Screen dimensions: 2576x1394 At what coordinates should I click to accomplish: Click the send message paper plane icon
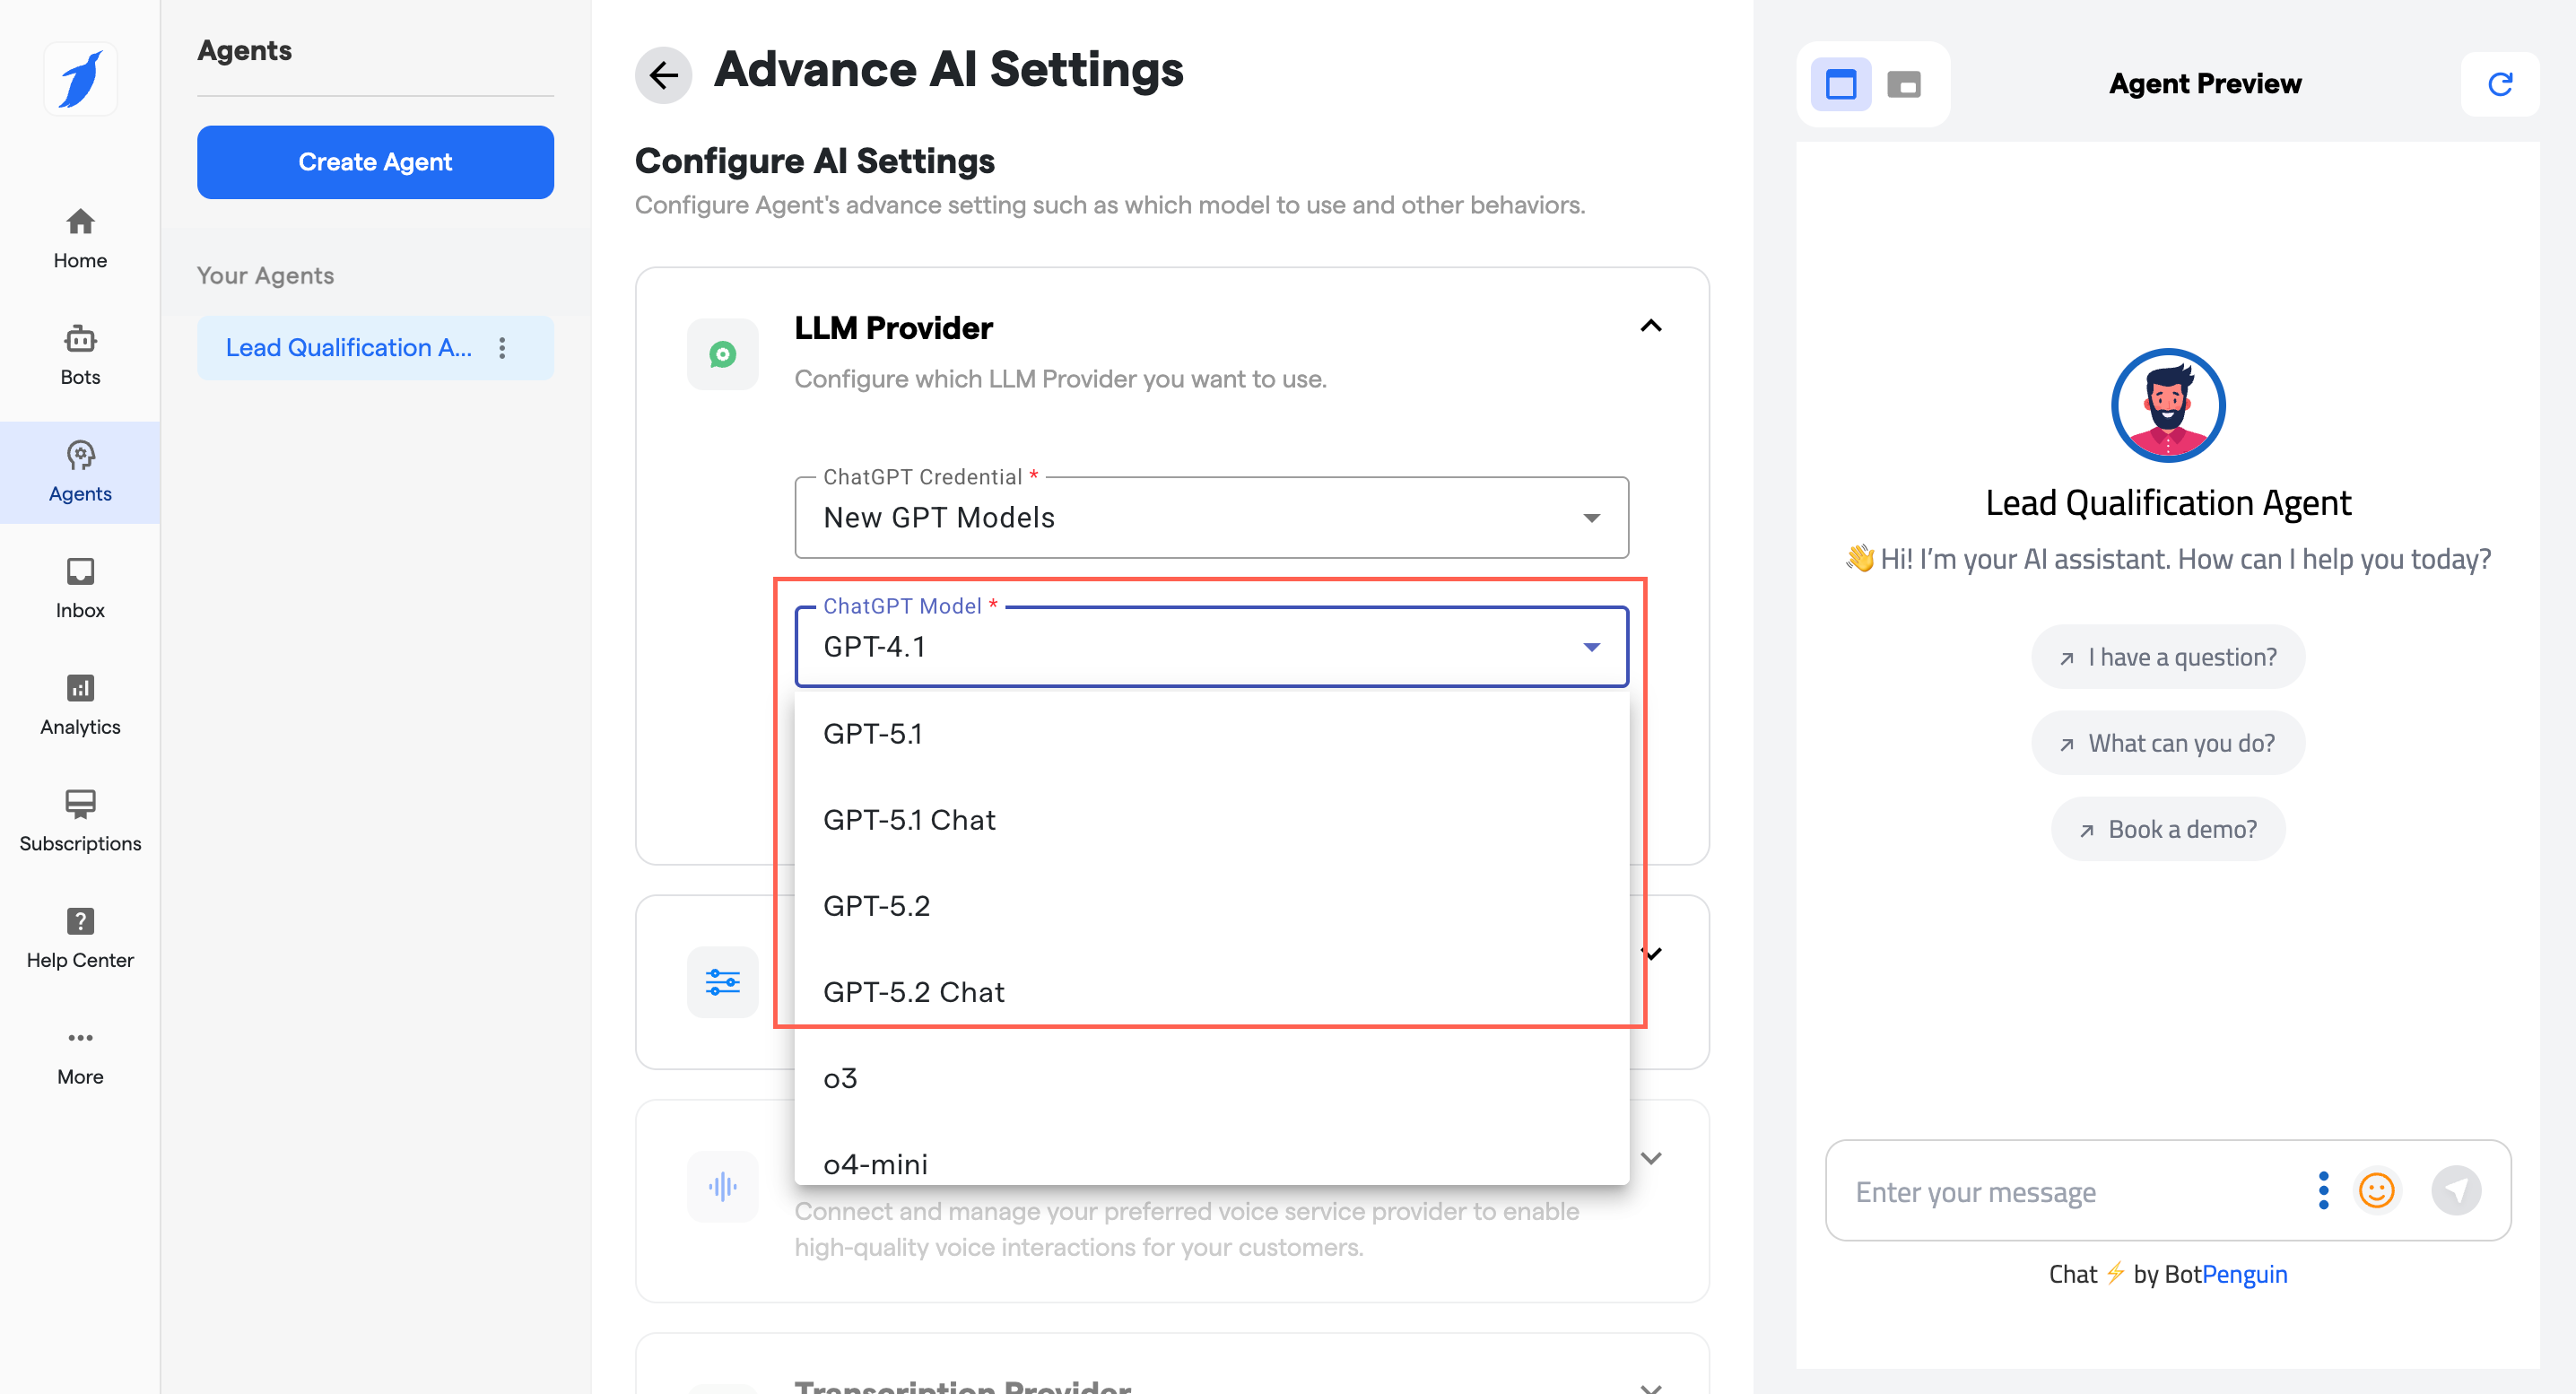coord(2456,1190)
